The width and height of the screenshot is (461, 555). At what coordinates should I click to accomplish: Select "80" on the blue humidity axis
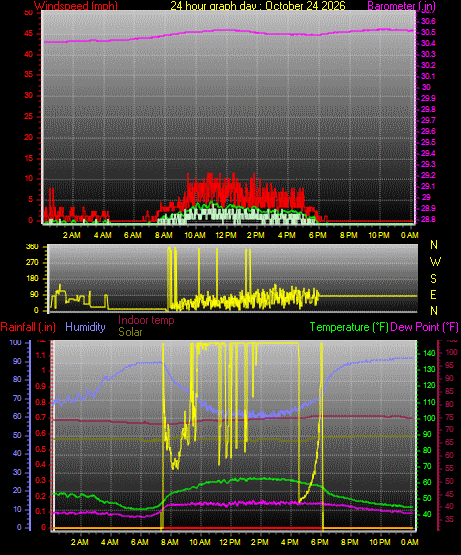17,379
